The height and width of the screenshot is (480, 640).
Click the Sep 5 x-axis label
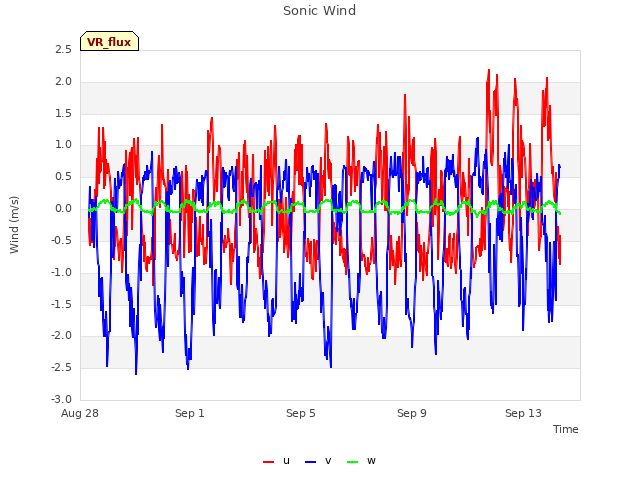301,413
